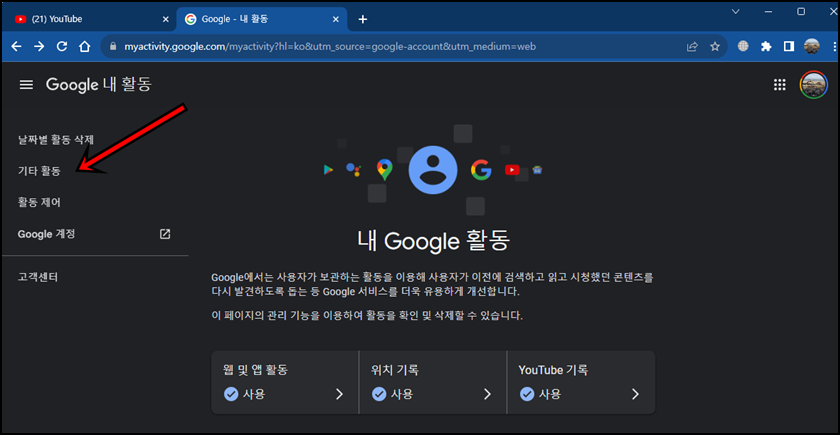The width and height of the screenshot is (840, 435).
Task: Expand chevron on YouTube 기록
Action: click(635, 394)
